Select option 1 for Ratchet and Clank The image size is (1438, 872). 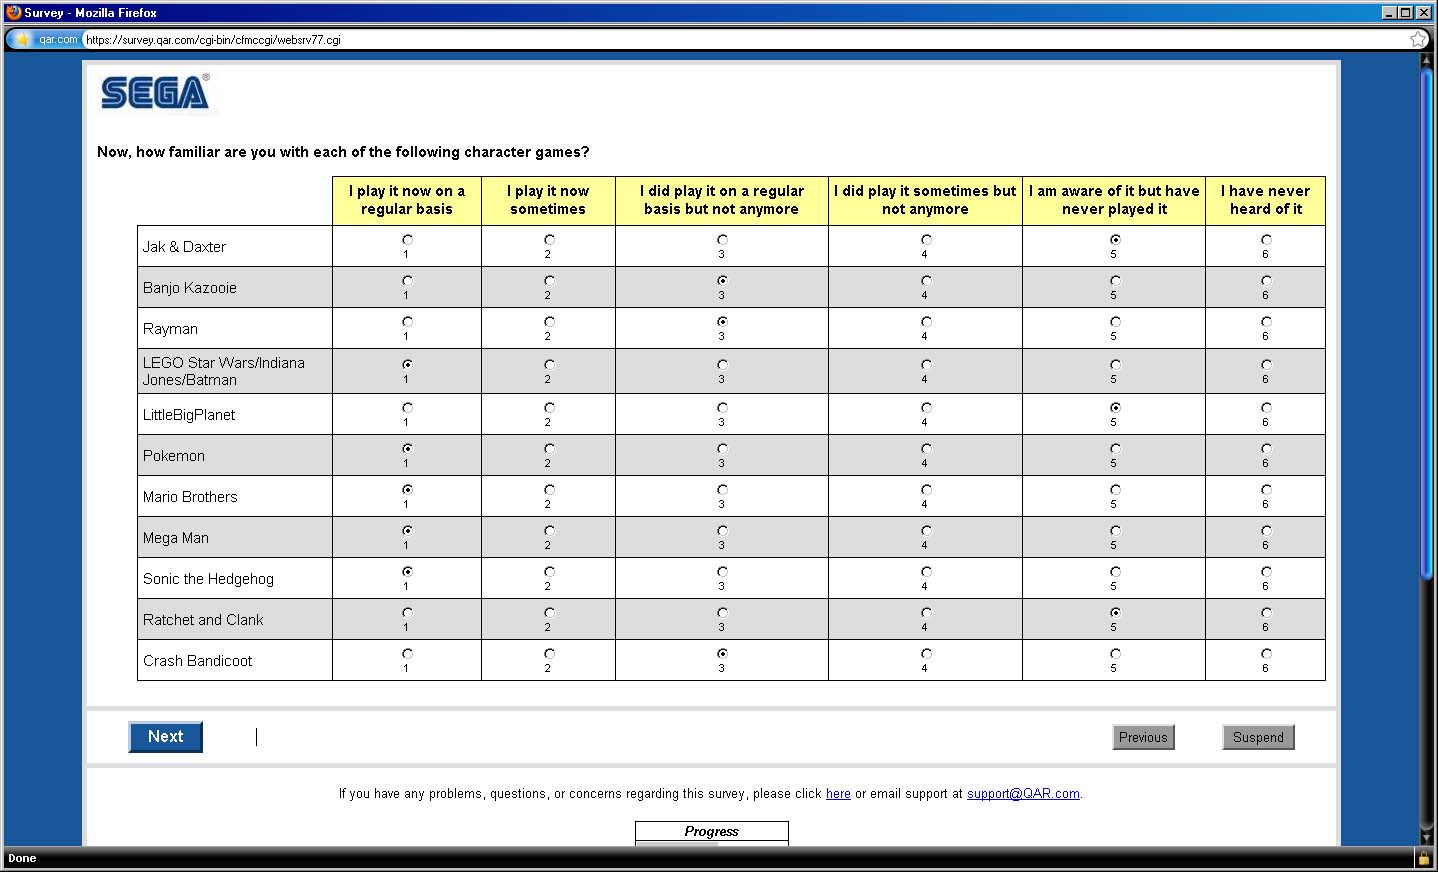(407, 613)
